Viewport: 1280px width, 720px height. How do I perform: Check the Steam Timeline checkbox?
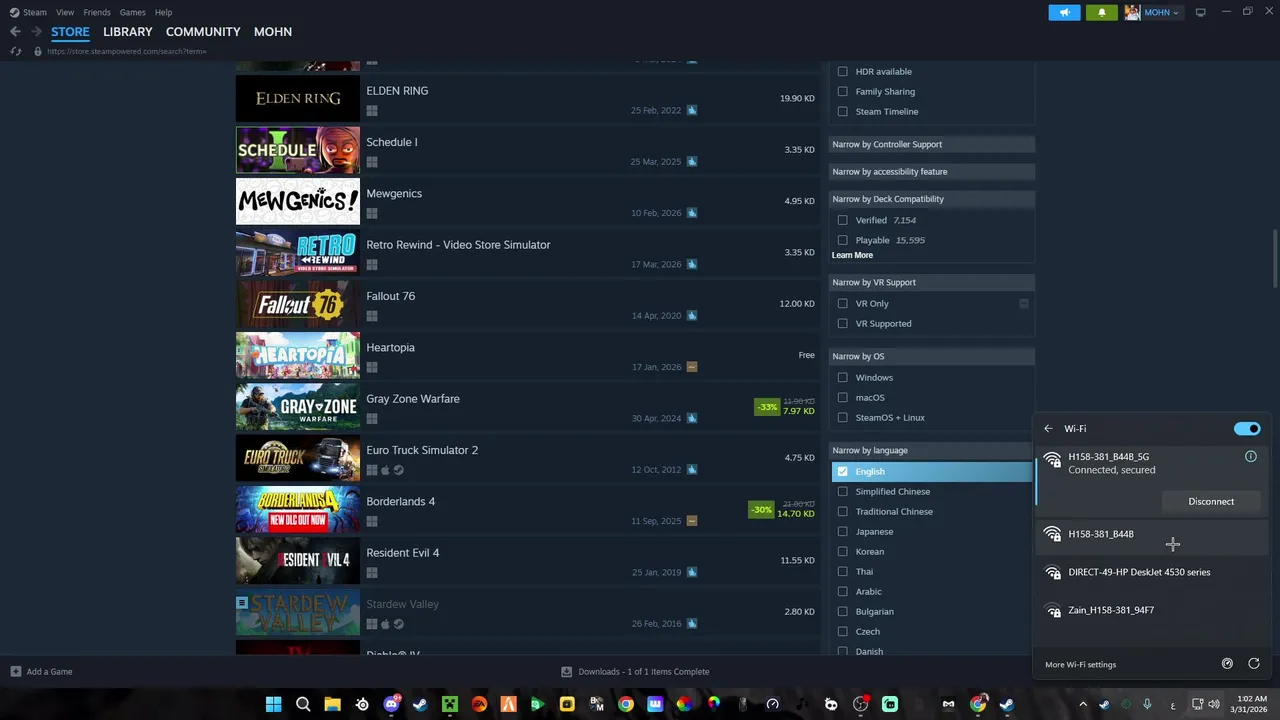[842, 111]
